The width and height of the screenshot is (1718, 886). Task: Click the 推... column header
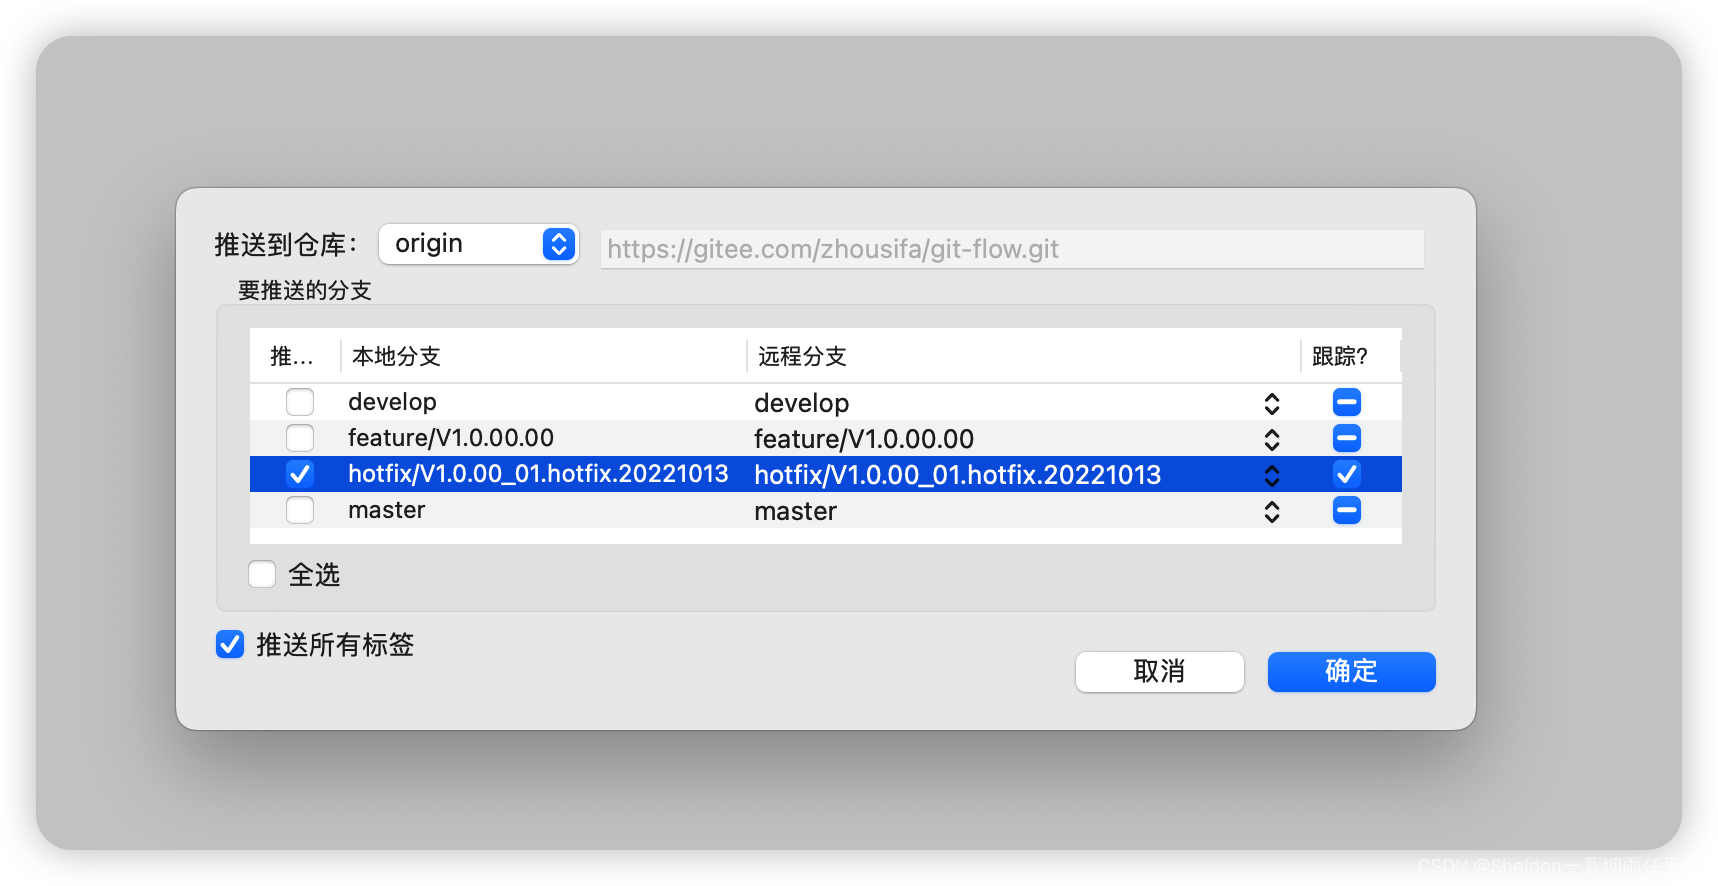click(x=292, y=356)
